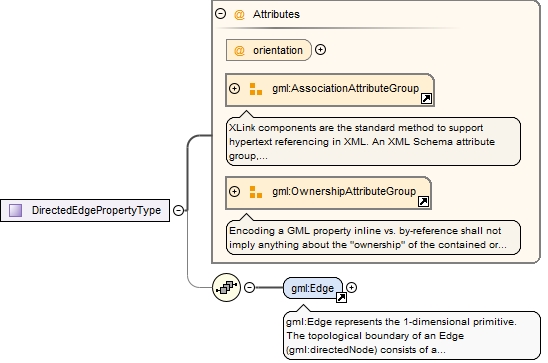548x363 pixels.
Task: Expand gml:Edge with plus button
Action: coord(351,288)
